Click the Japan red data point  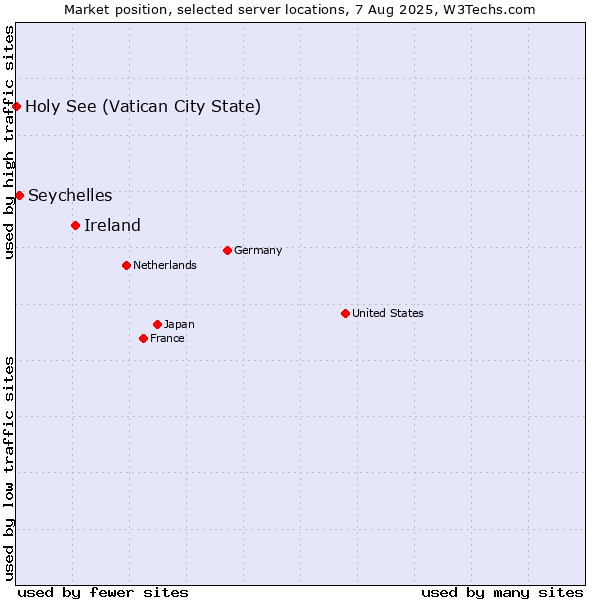point(157,324)
